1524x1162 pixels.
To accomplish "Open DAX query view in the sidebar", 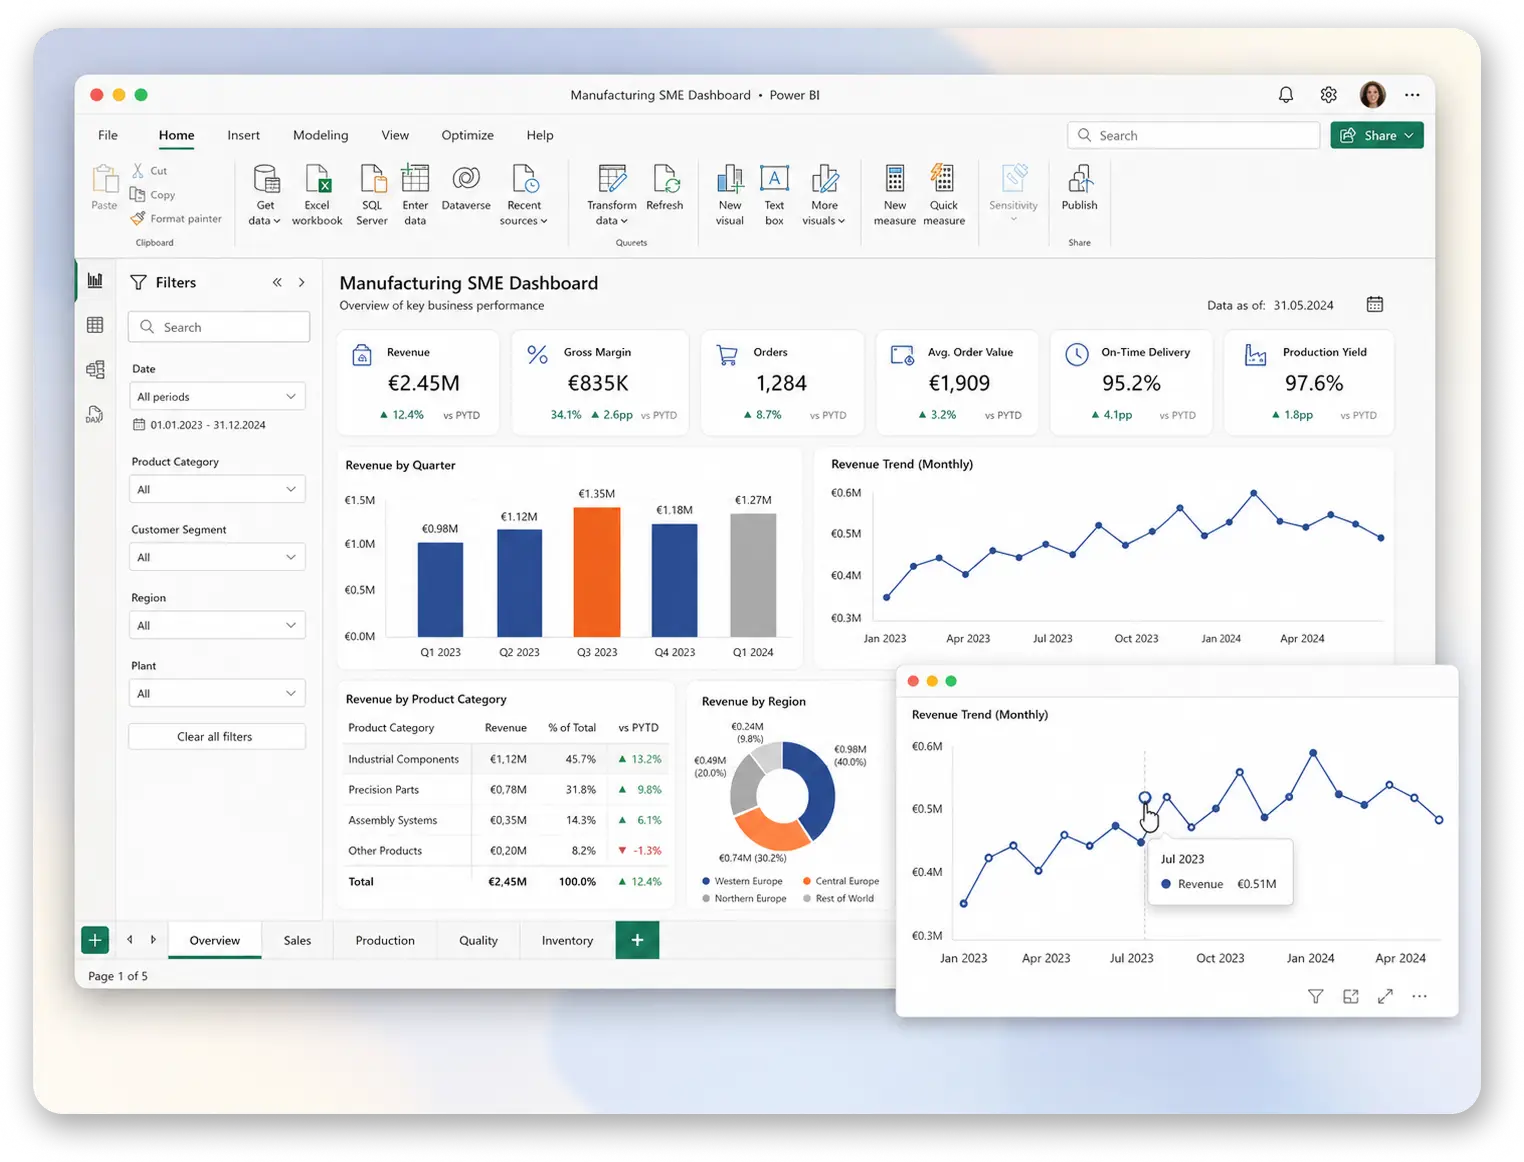I will (x=95, y=414).
